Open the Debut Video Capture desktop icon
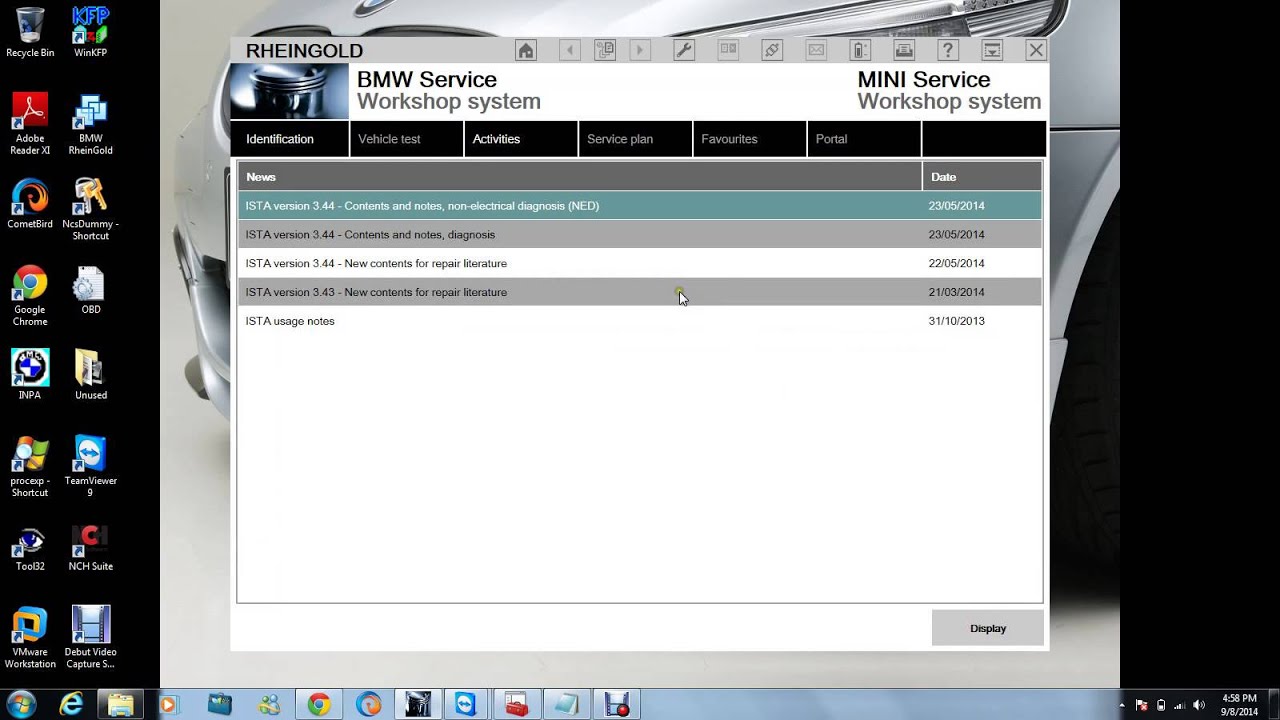The width and height of the screenshot is (1280, 720). pyautogui.click(x=90, y=637)
